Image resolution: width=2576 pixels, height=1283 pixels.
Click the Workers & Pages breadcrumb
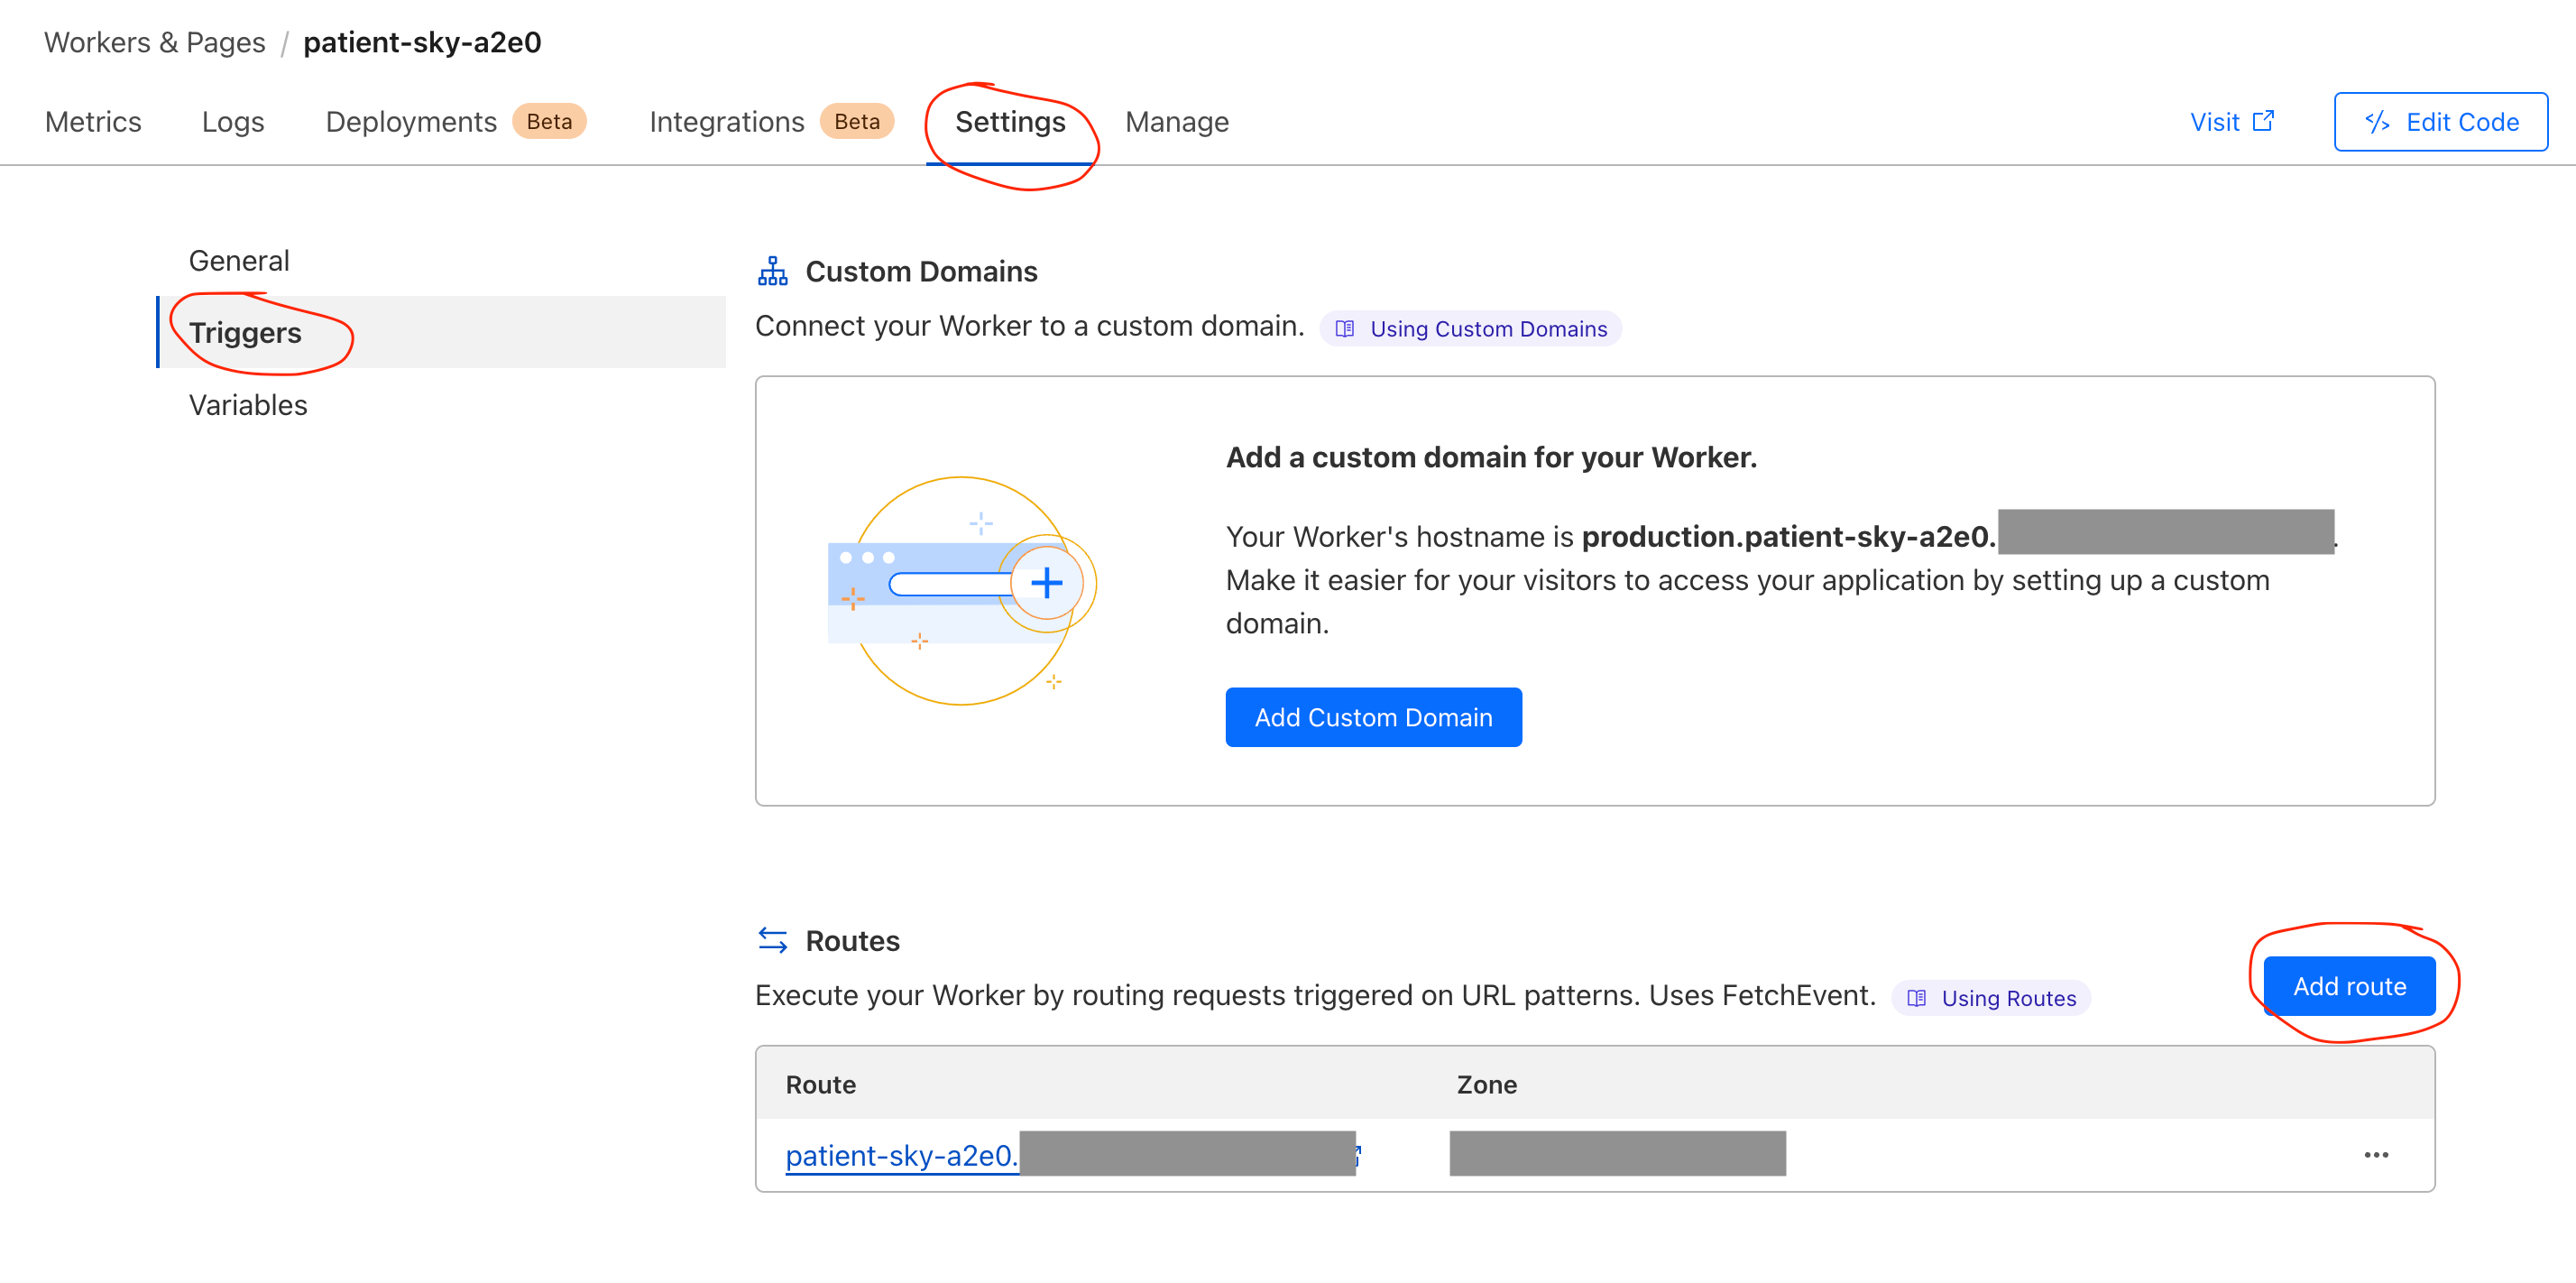tap(155, 42)
